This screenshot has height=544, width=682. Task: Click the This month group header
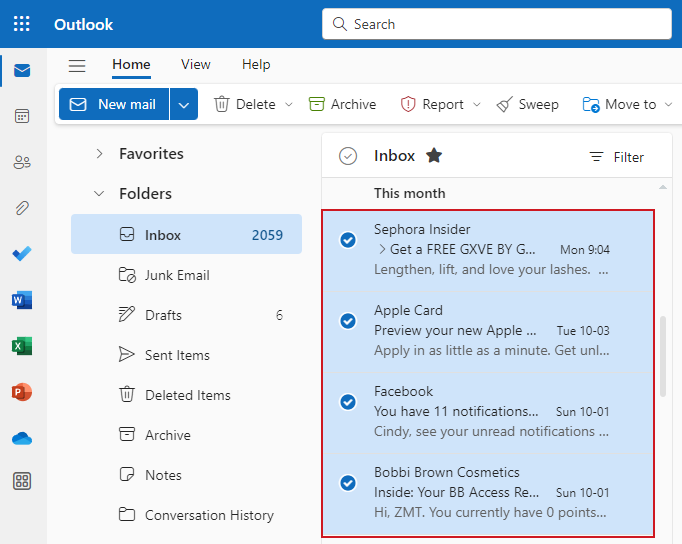pos(409,193)
